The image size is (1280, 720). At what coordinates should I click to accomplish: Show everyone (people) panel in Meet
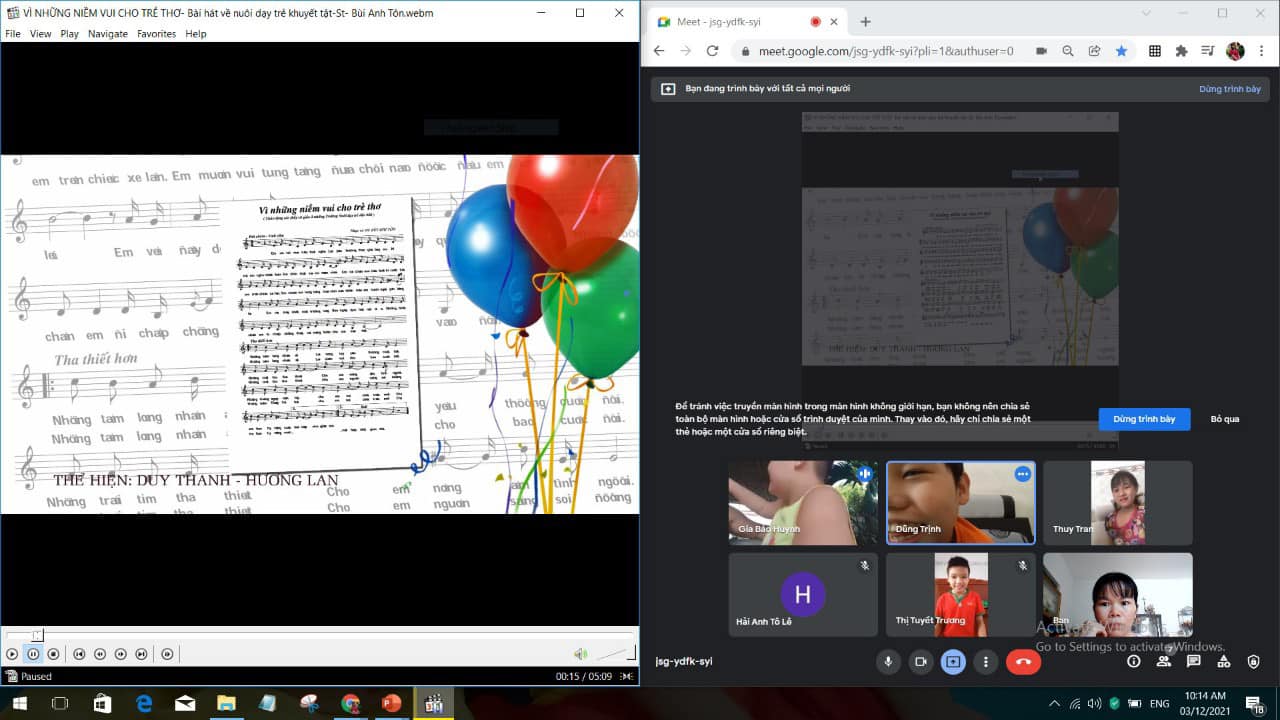click(1163, 661)
